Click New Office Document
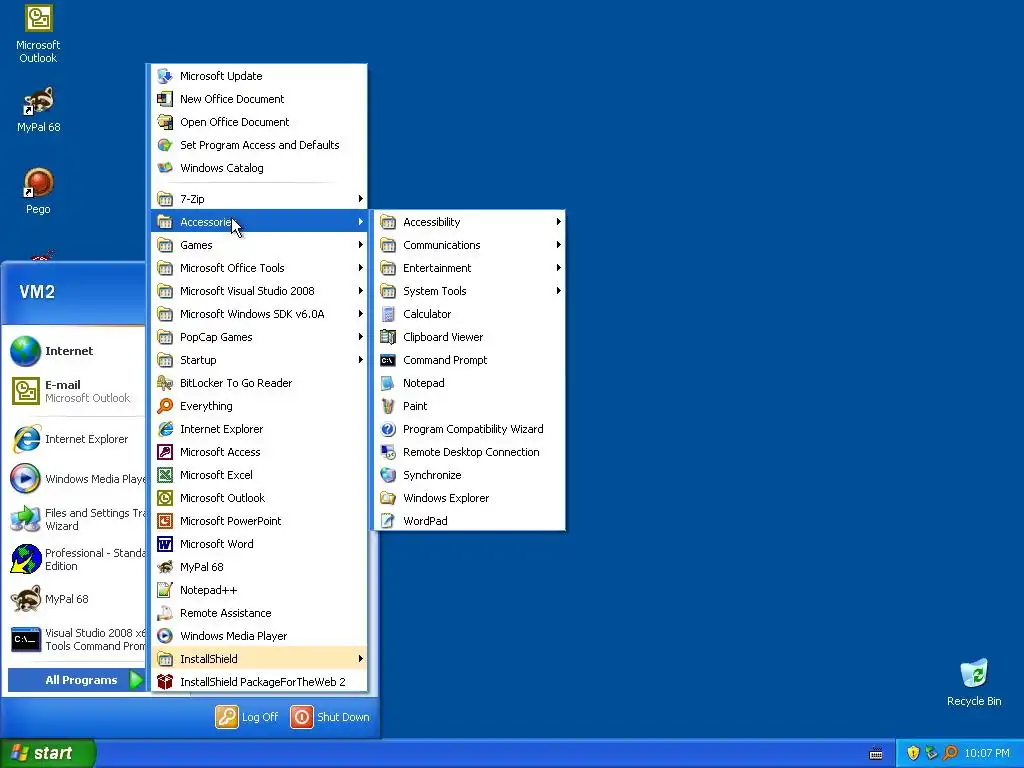Viewport: 1024px width, 768px height. 259,99
